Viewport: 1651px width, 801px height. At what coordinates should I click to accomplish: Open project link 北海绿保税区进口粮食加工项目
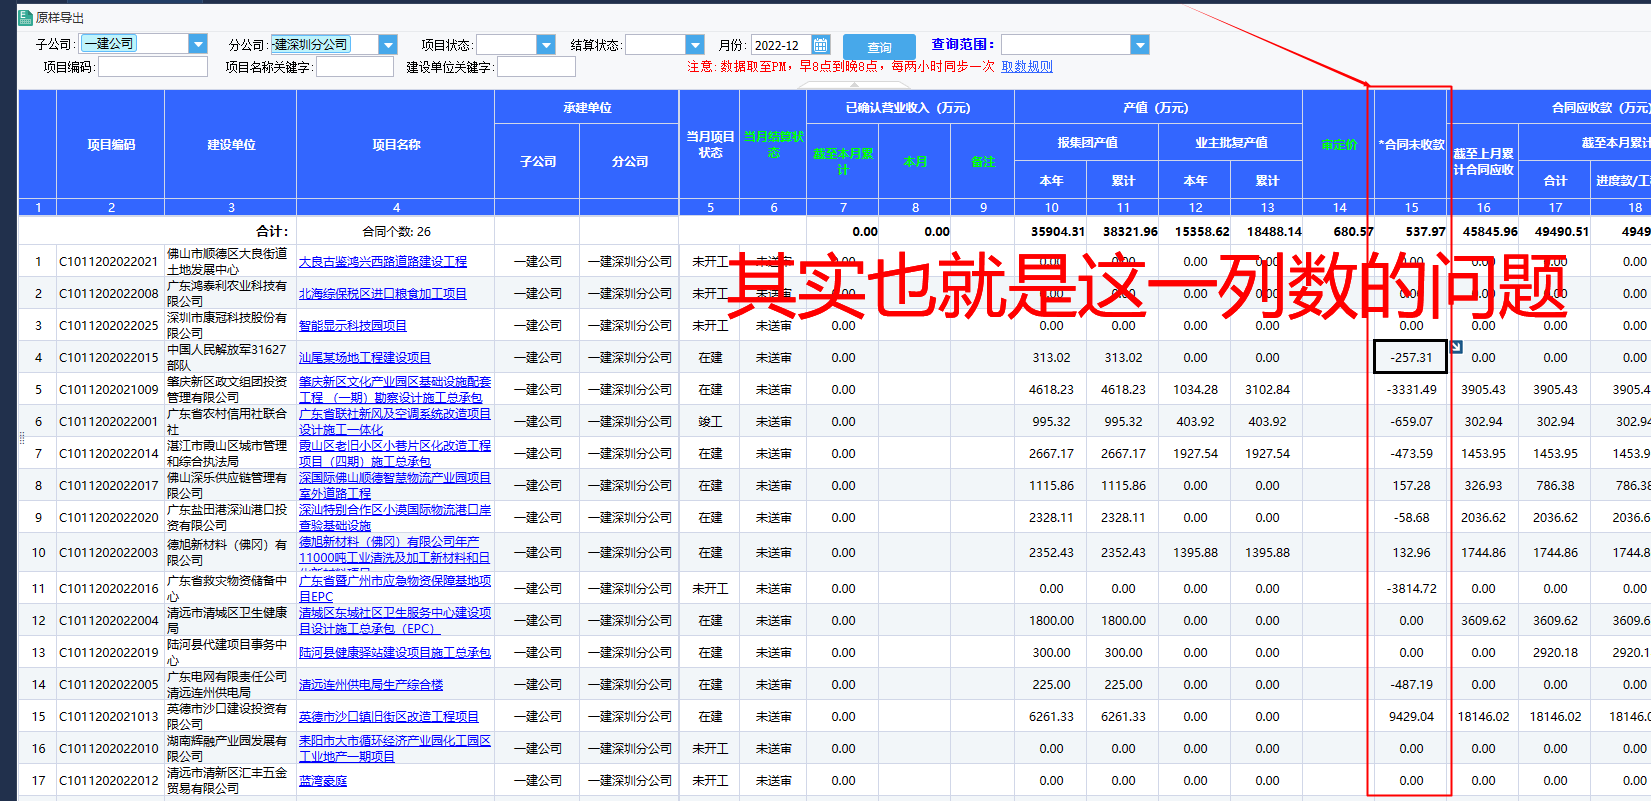383,294
